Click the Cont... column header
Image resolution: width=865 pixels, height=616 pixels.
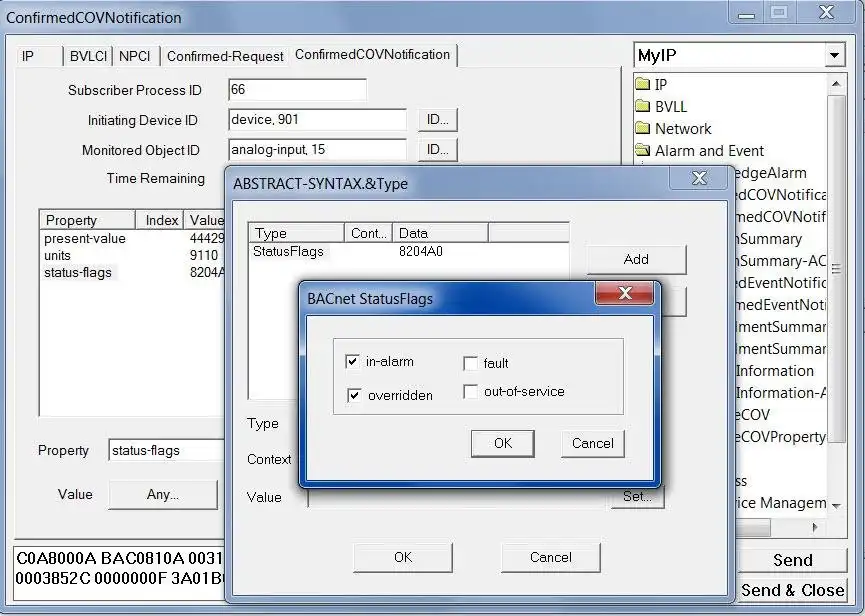pos(369,233)
